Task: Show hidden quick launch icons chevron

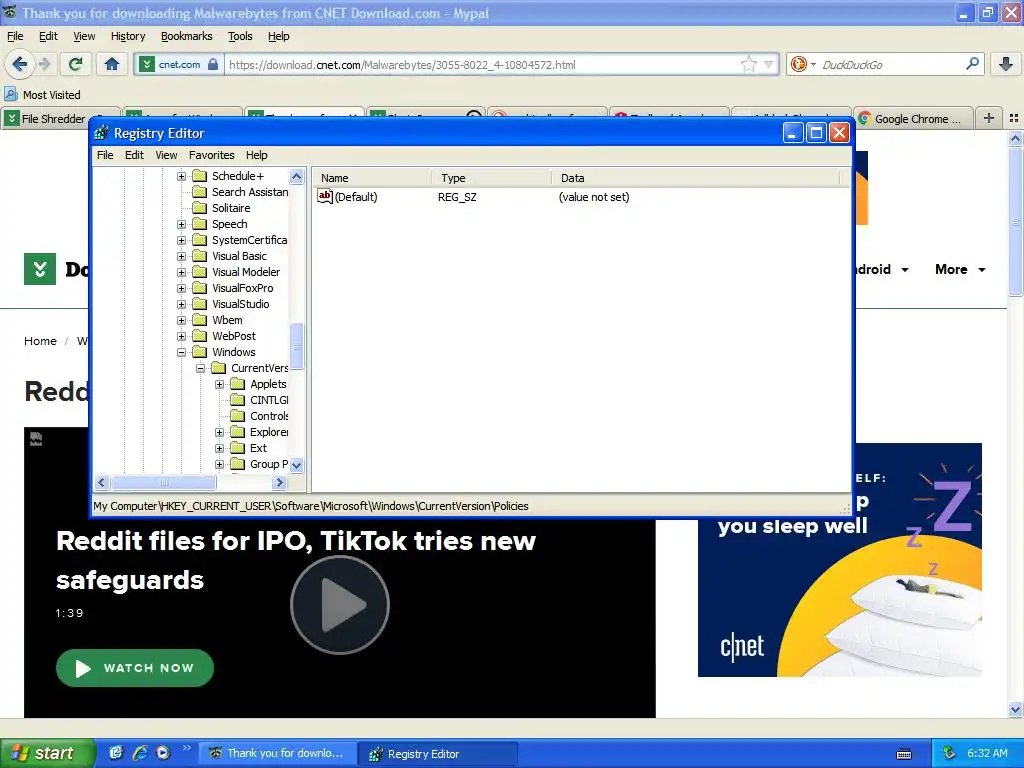Action: coord(187,748)
